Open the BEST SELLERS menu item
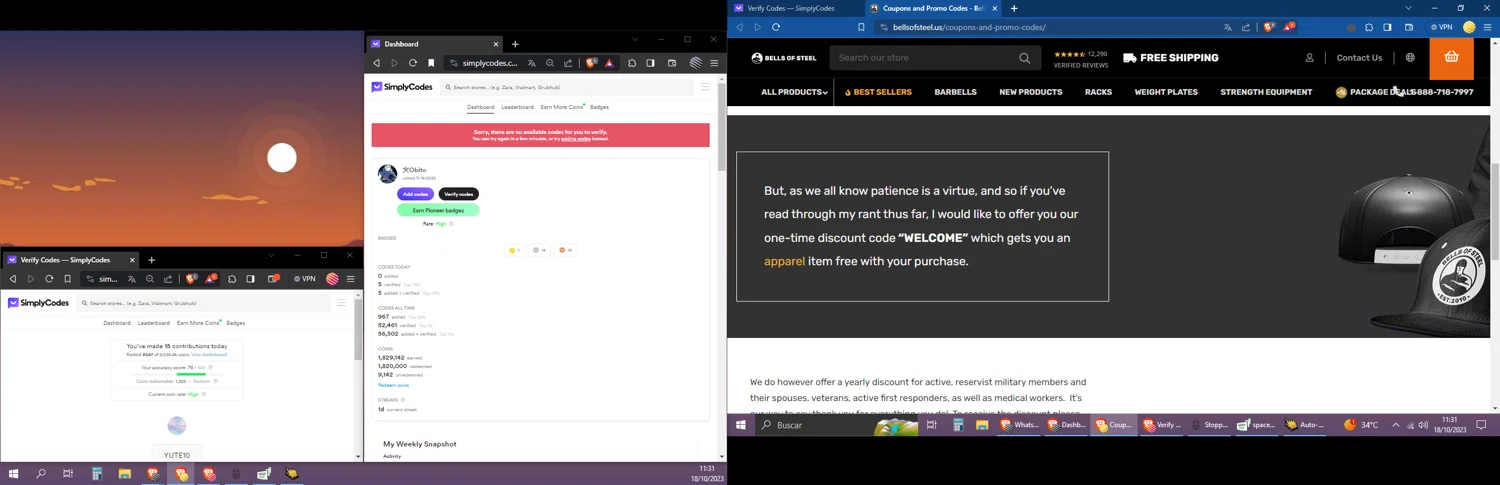 (878, 92)
